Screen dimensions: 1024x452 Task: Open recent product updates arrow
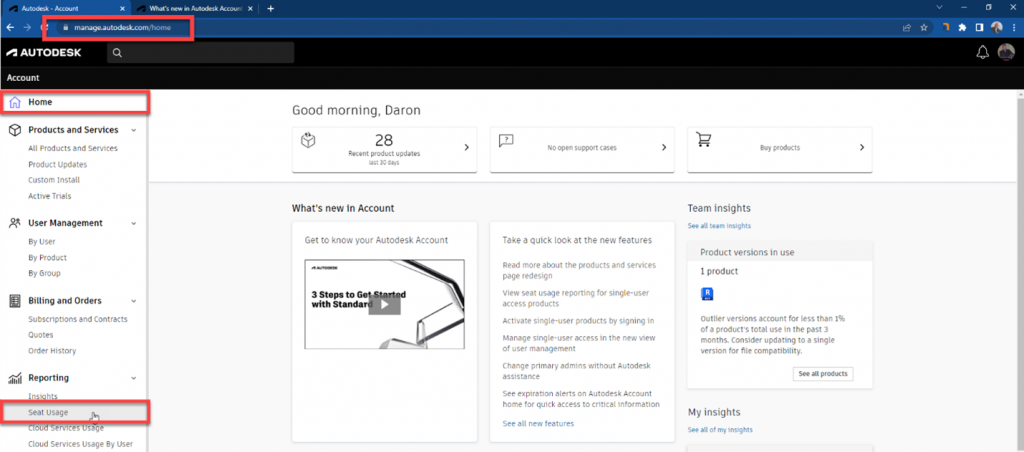[x=466, y=148]
